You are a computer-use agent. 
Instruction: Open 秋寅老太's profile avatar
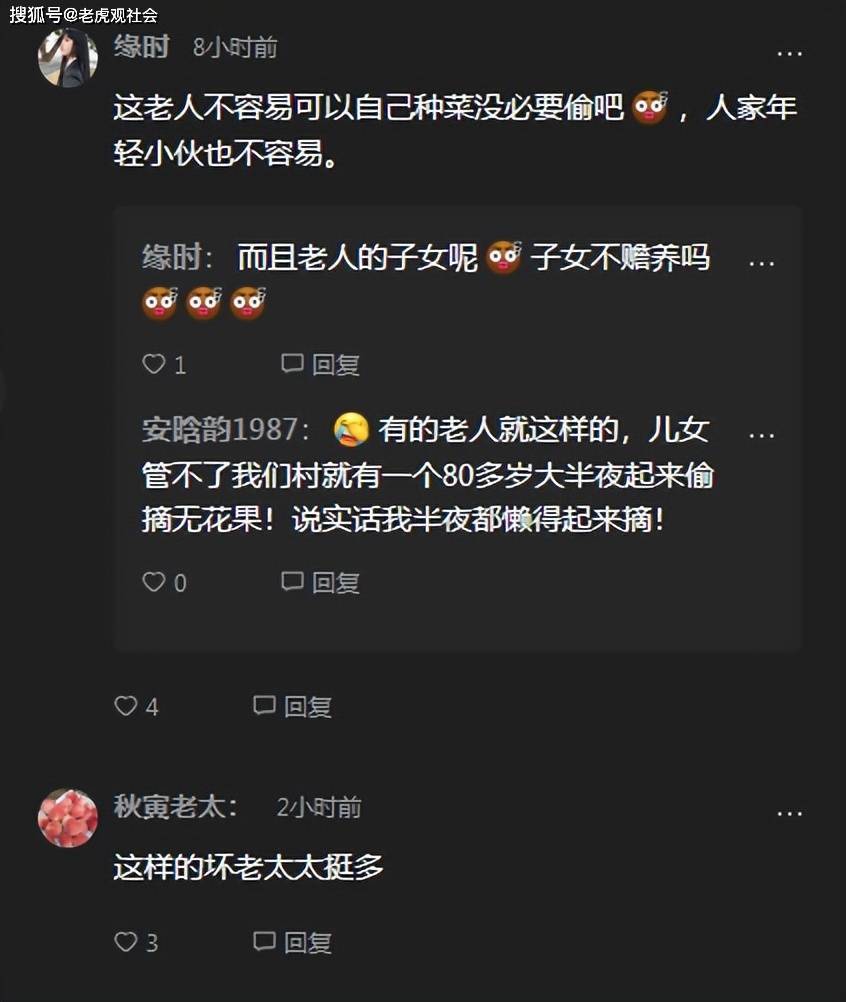click(x=68, y=818)
